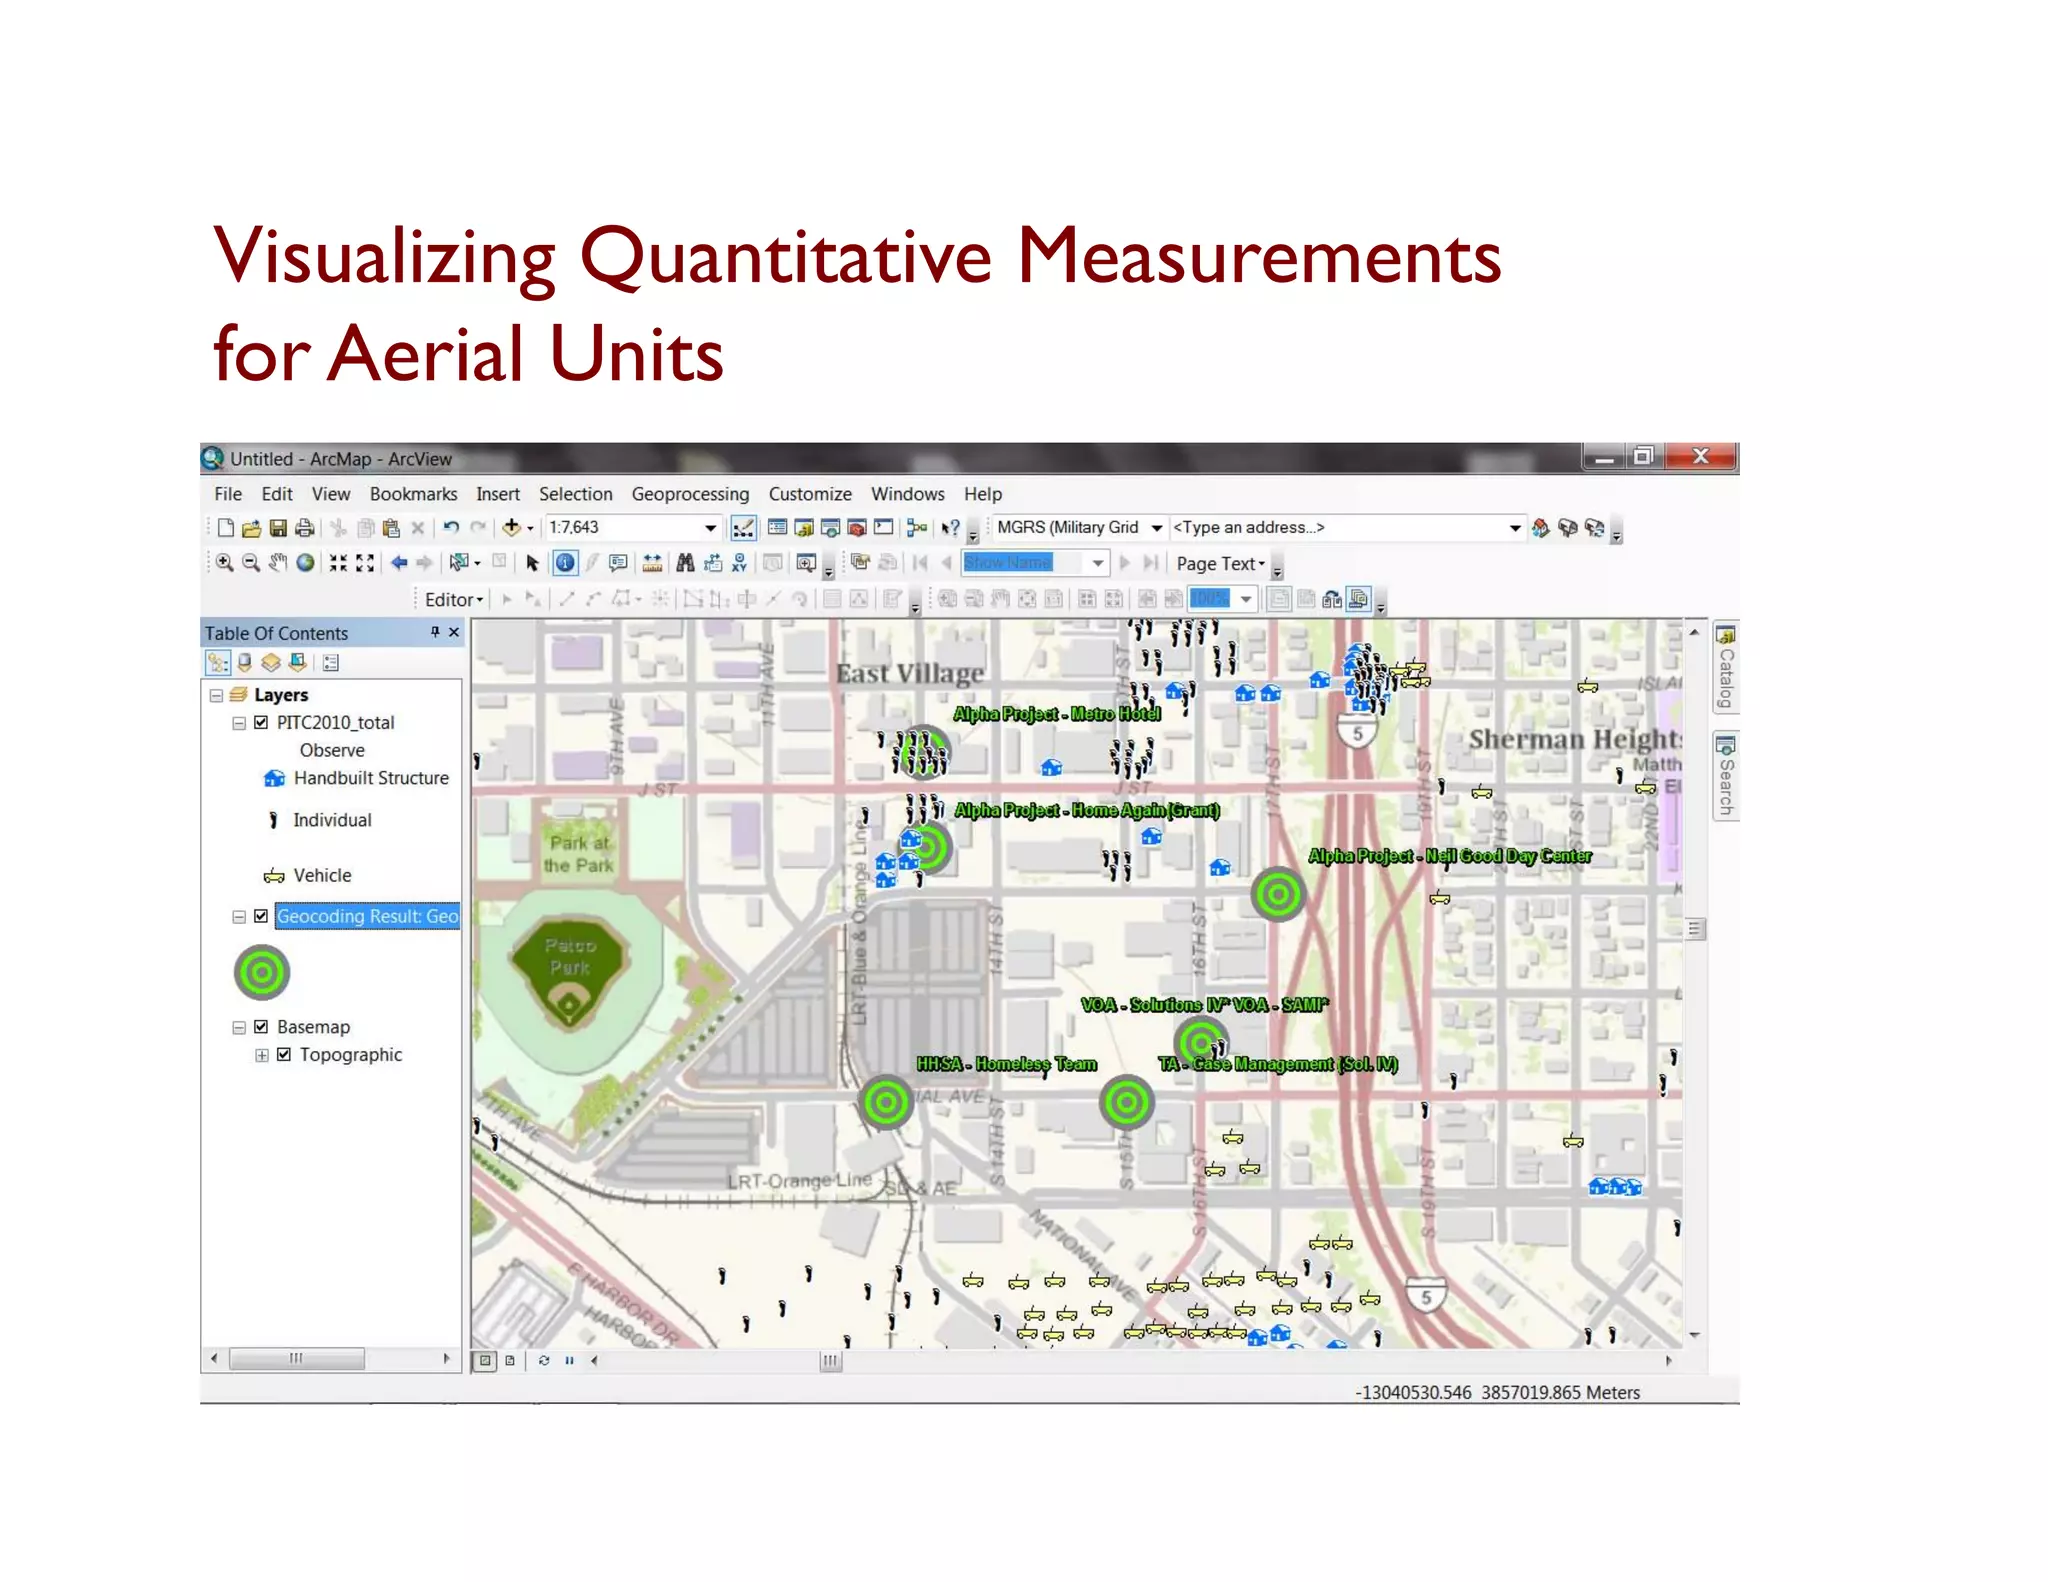This screenshot has width=2048, height=1582.
Task: Open MGRS (Military Grid) locator dropdown
Action: (x=1157, y=528)
